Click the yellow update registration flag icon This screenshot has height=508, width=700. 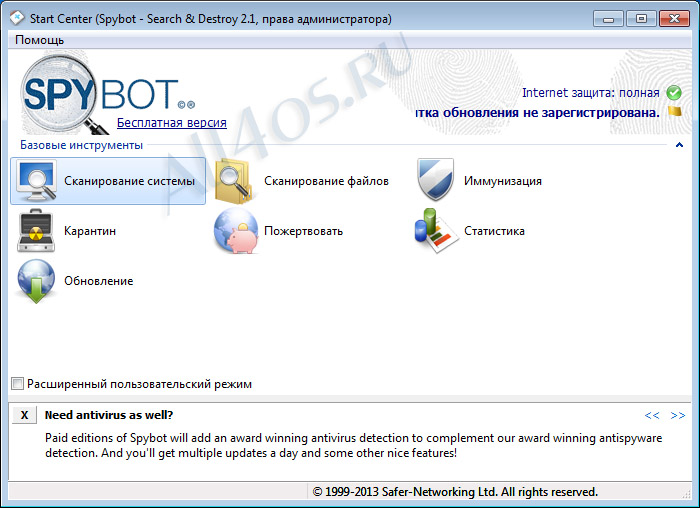pyautogui.click(x=675, y=111)
